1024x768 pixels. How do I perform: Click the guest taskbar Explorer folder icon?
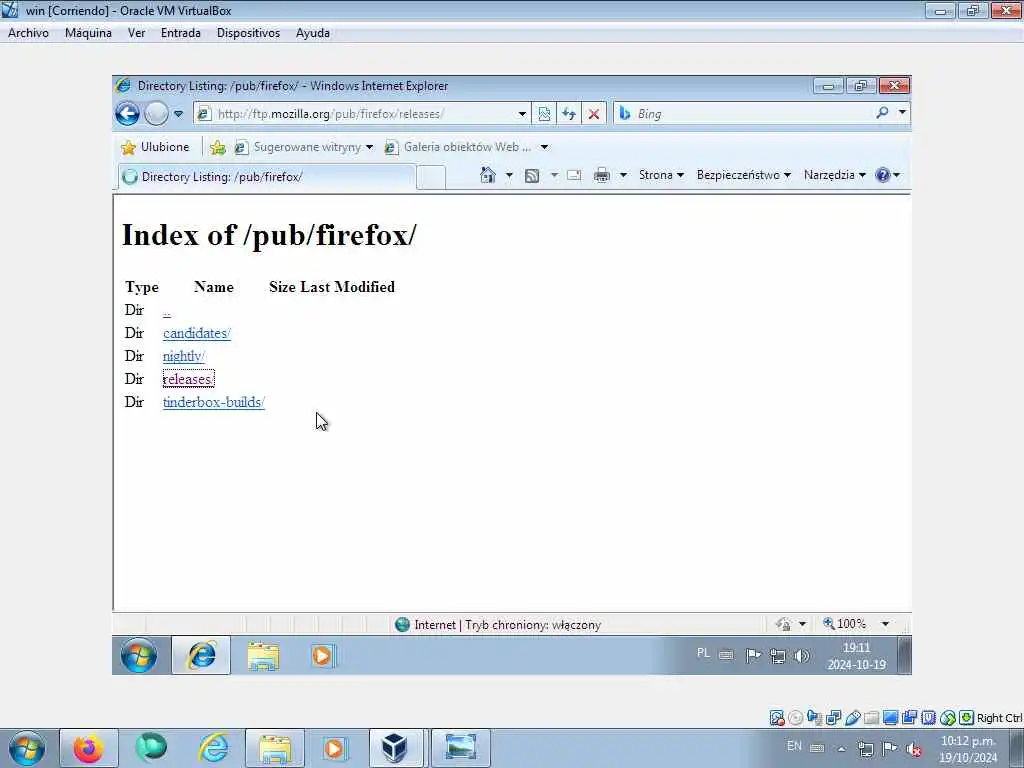(263, 656)
